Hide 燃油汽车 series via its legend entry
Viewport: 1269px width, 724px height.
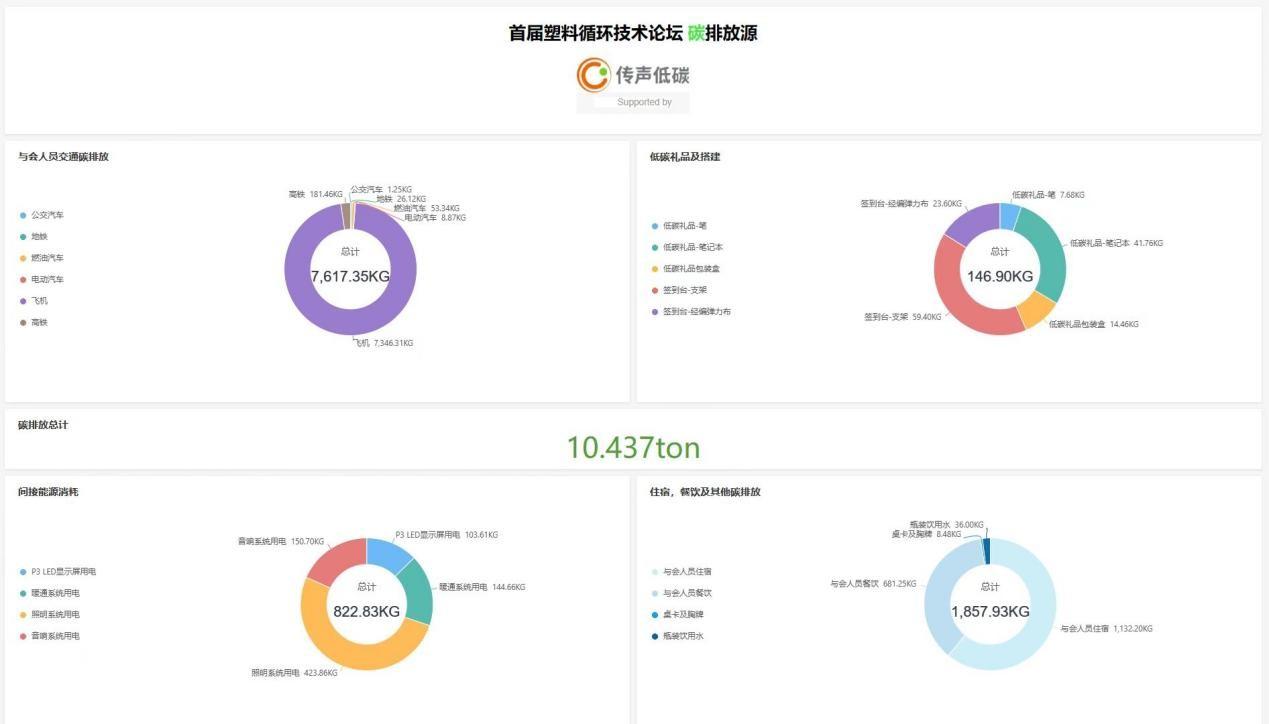coord(41,258)
